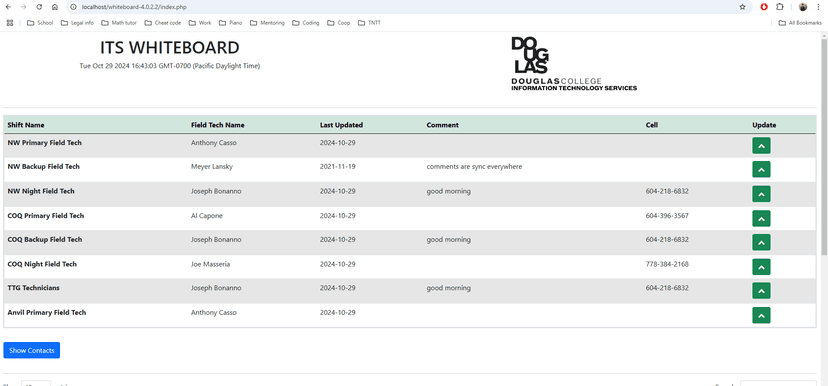Open the Math tutor bookmark folder

tap(119, 23)
